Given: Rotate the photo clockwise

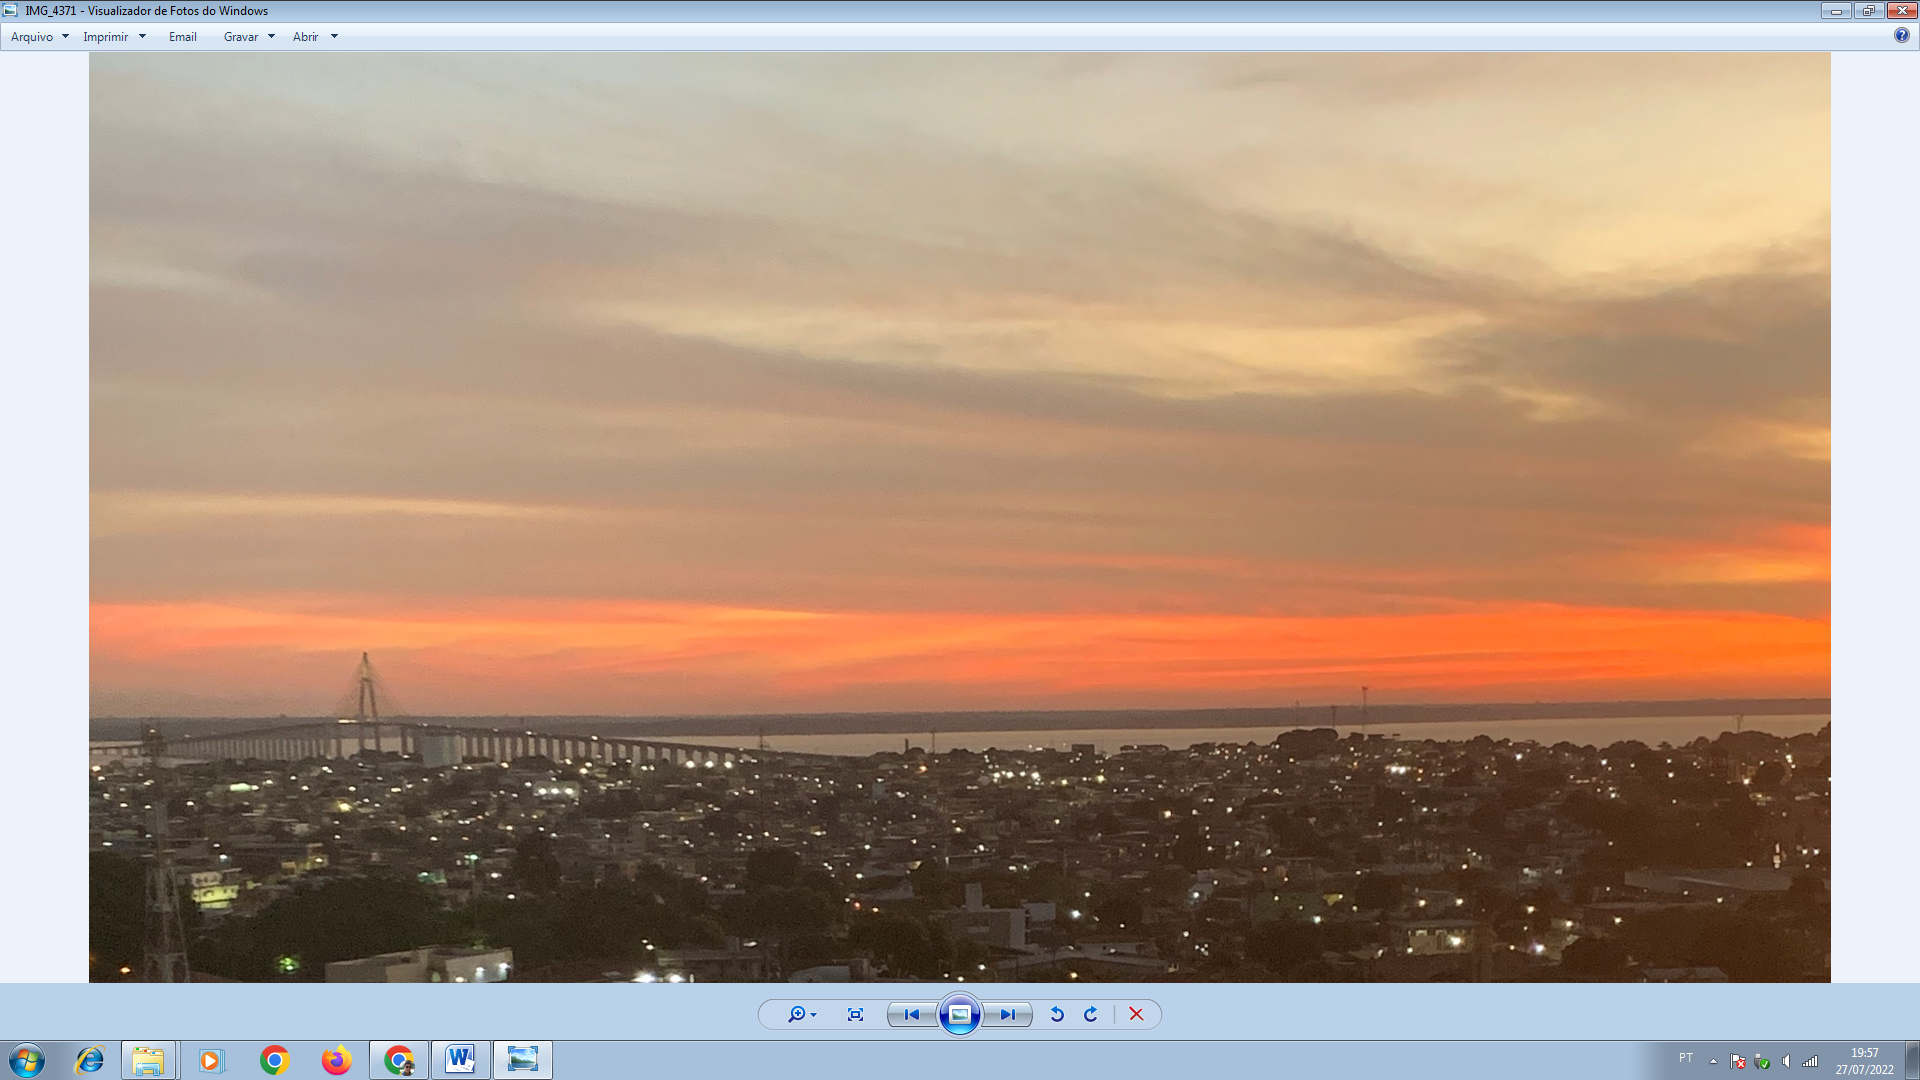Looking at the screenshot, I should click(x=1091, y=1014).
